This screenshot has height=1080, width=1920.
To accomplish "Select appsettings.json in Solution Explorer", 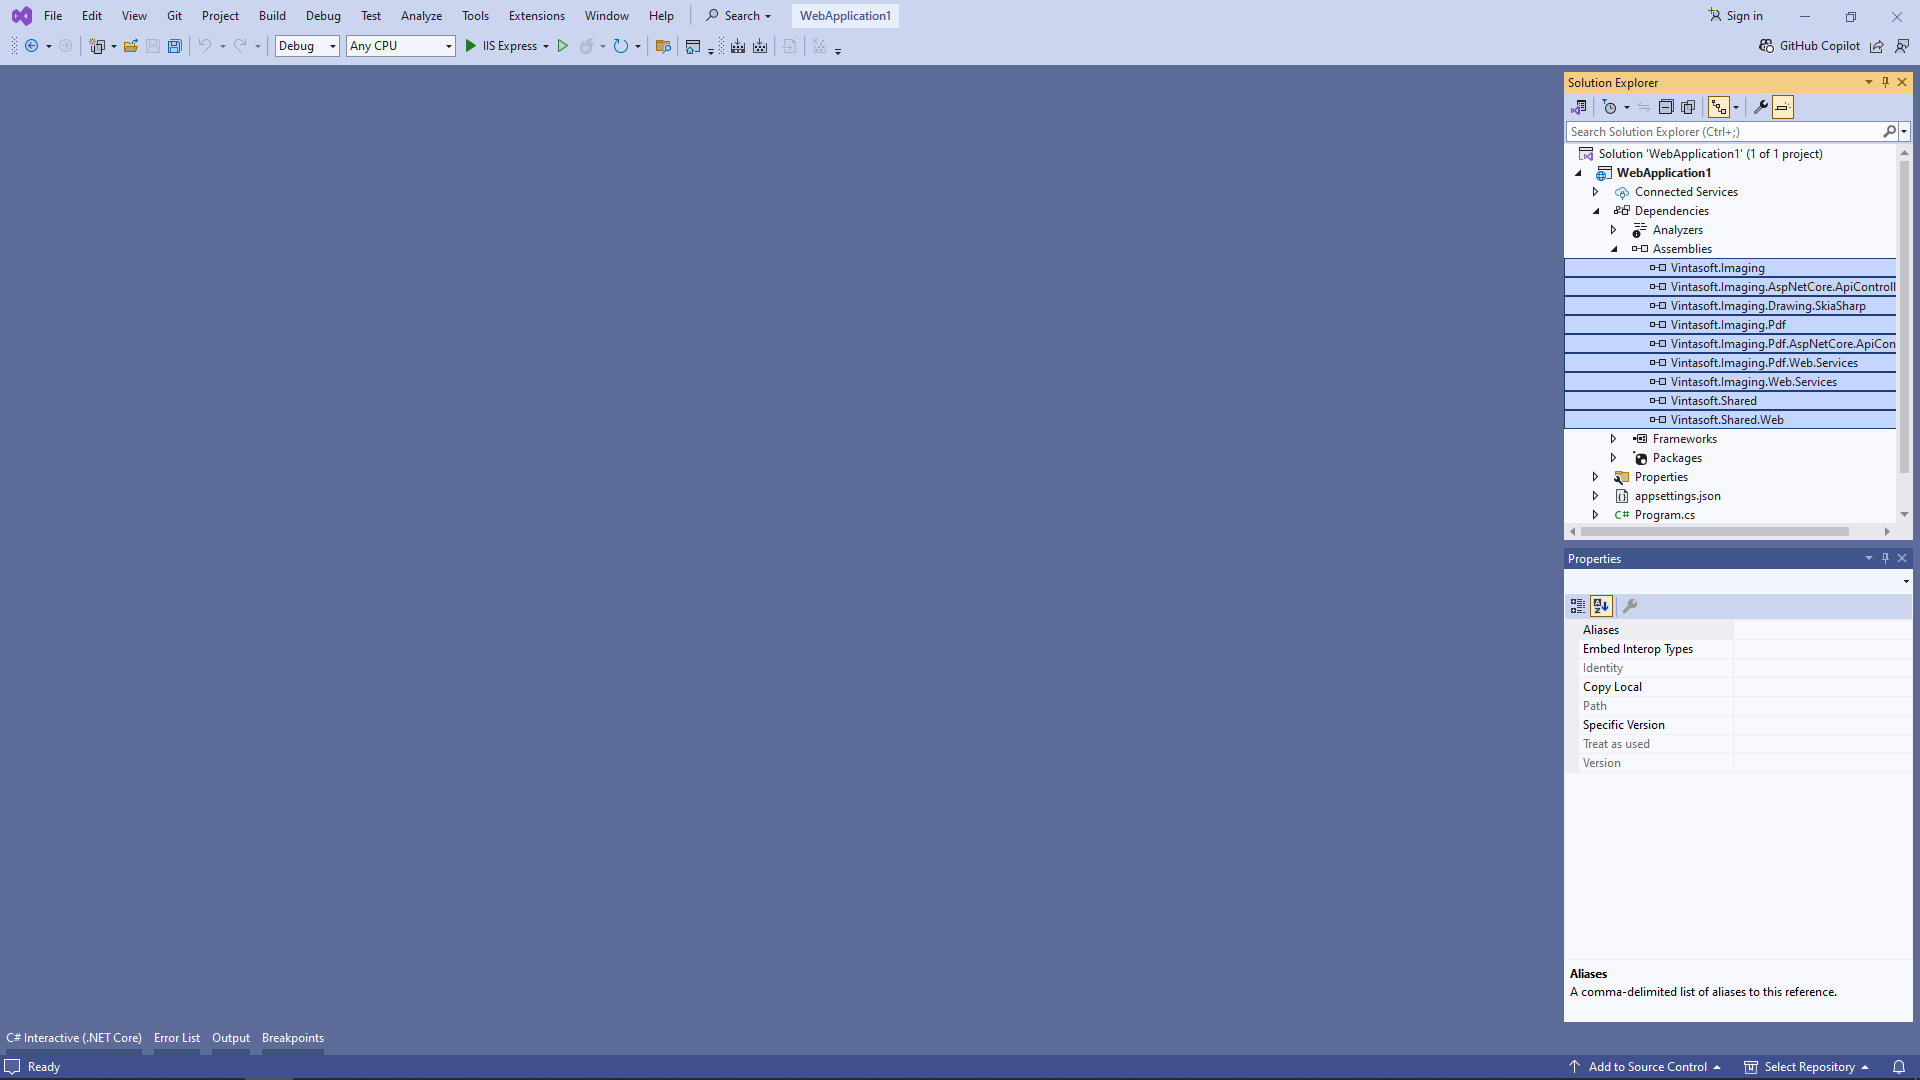I will 1677,496.
